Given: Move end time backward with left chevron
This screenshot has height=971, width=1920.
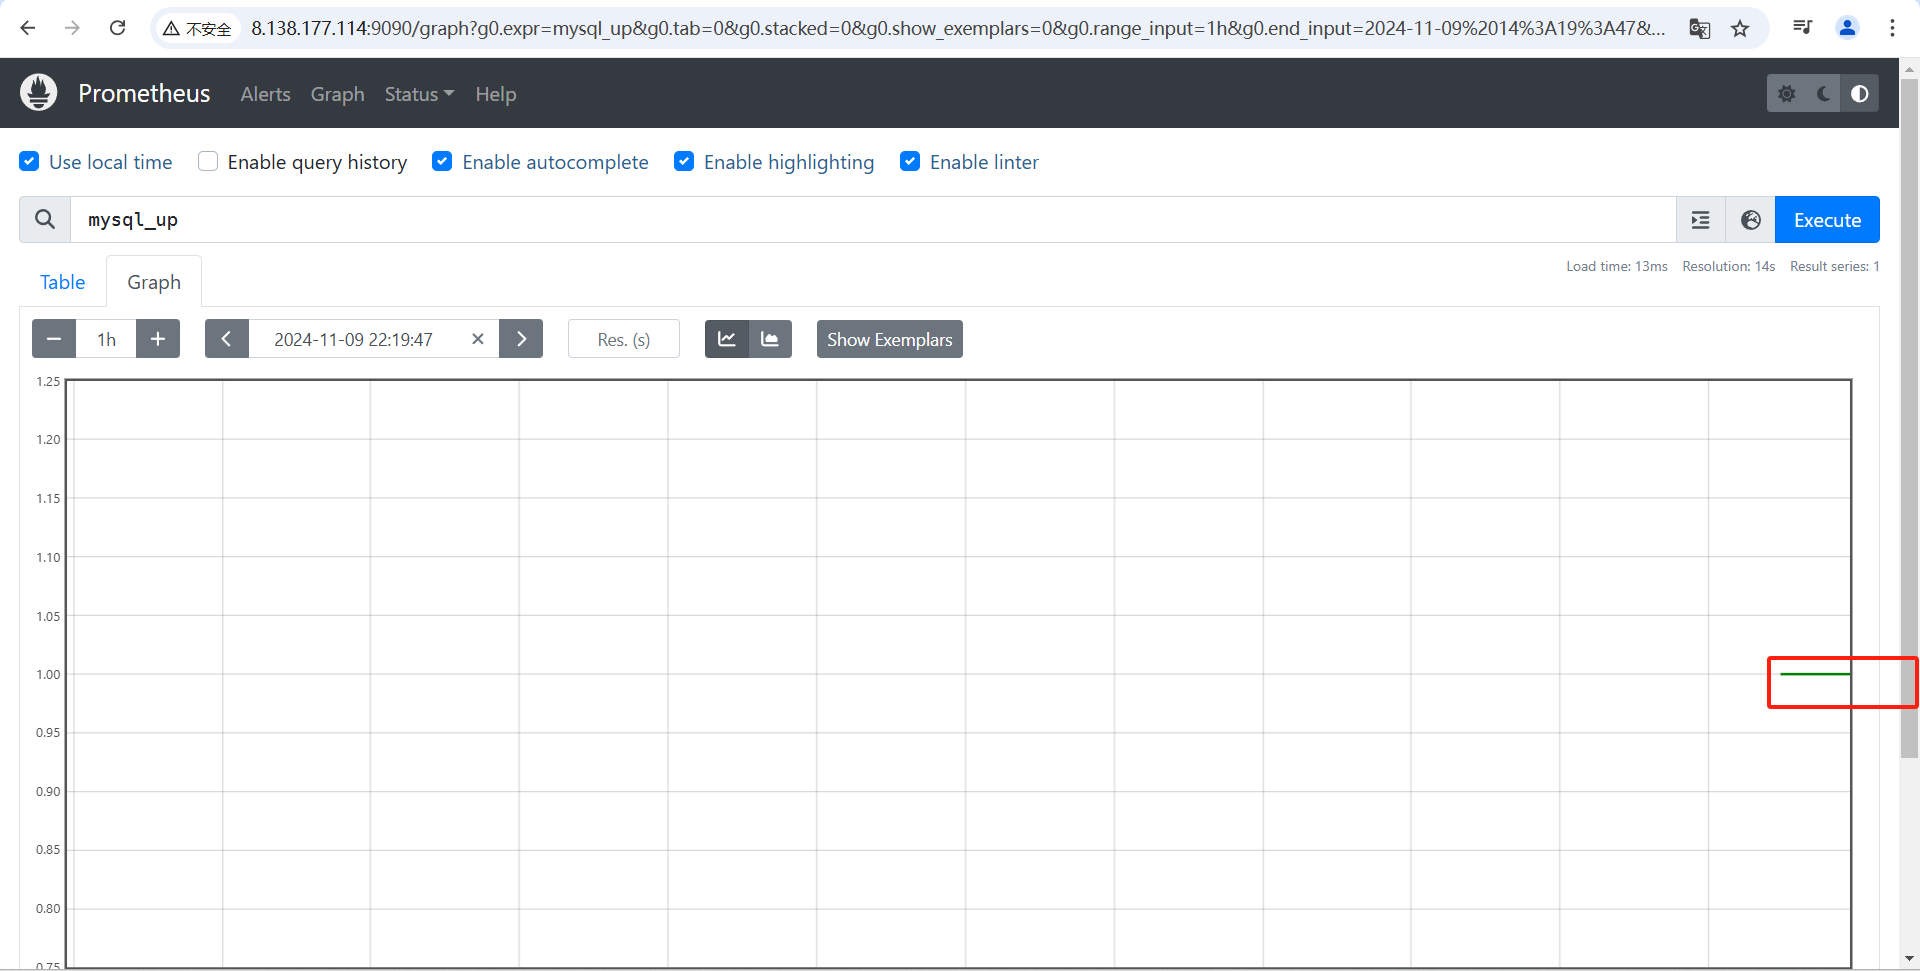Looking at the screenshot, I should pyautogui.click(x=227, y=339).
